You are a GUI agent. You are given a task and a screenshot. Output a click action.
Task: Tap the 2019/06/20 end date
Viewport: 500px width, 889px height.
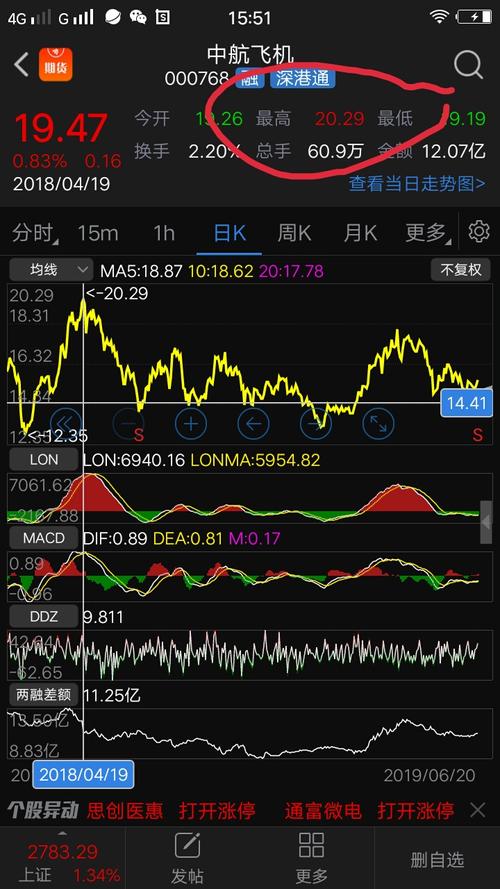click(429, 775)
